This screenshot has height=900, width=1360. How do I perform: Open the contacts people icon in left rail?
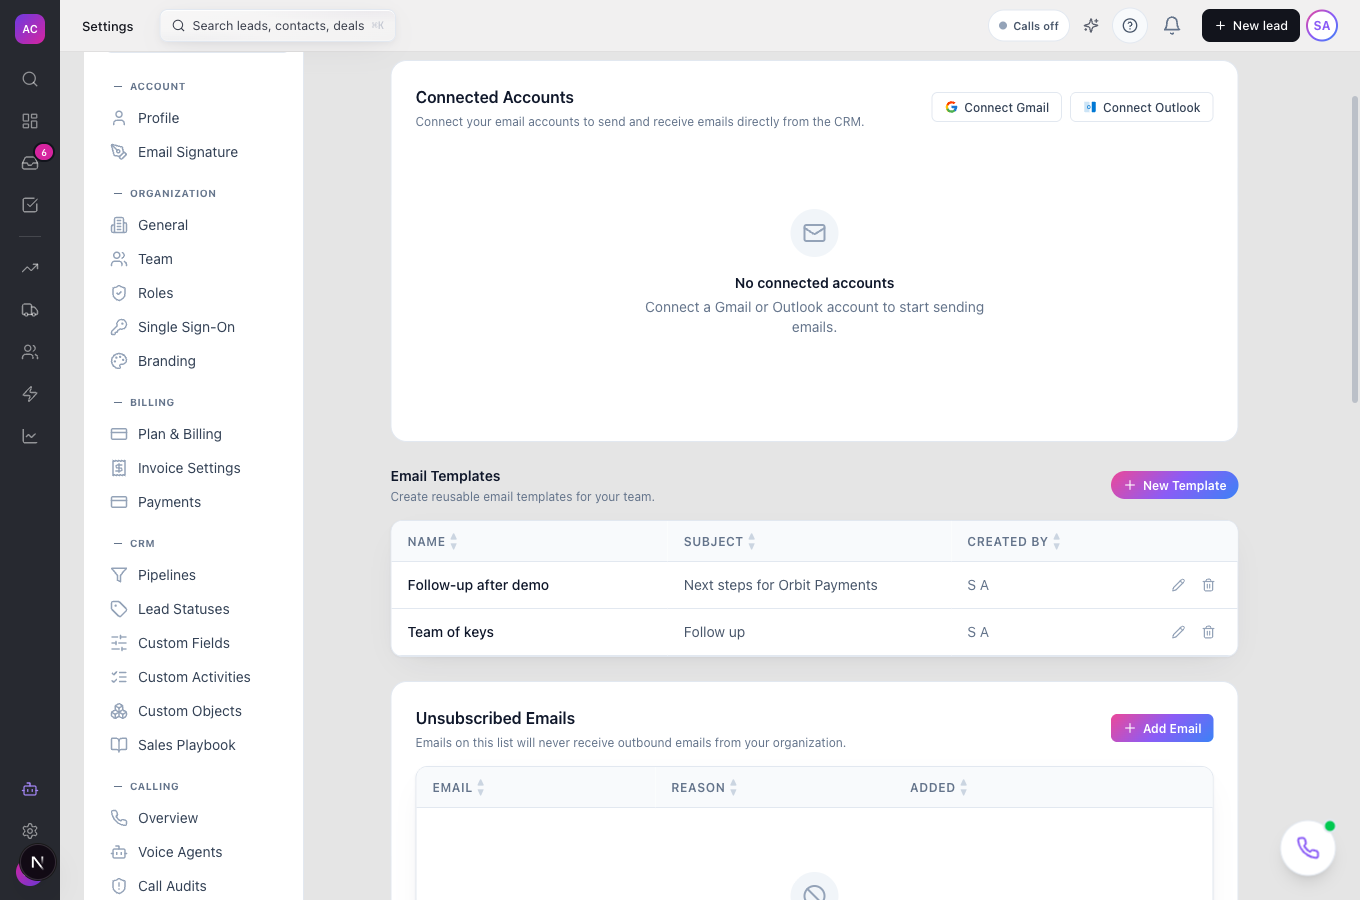(x=30, y=352)
